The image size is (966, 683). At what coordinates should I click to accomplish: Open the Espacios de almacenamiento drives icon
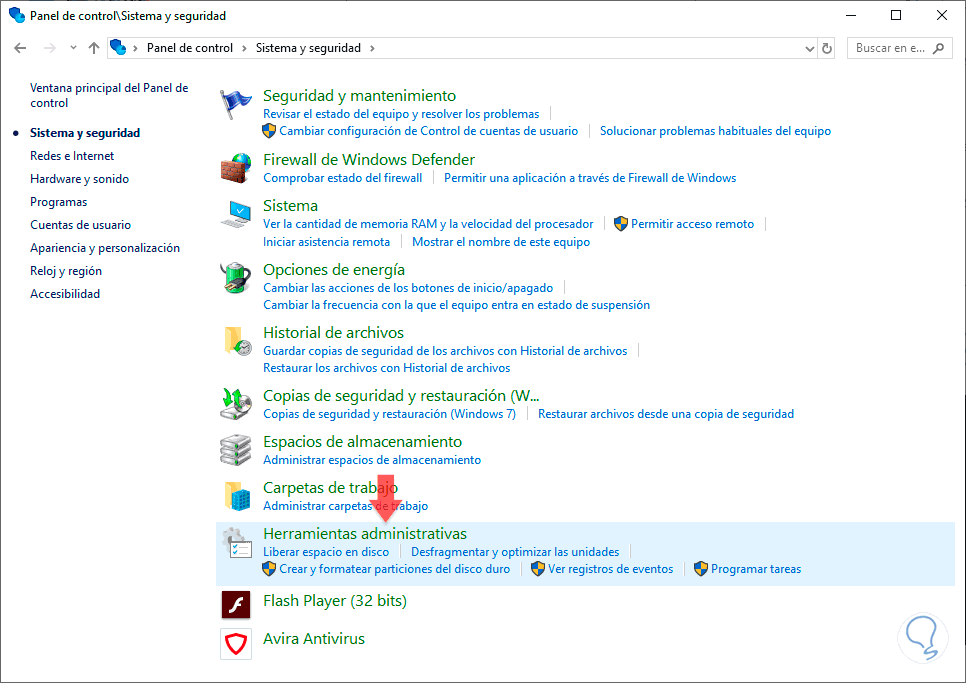click(x=236, y=450)
